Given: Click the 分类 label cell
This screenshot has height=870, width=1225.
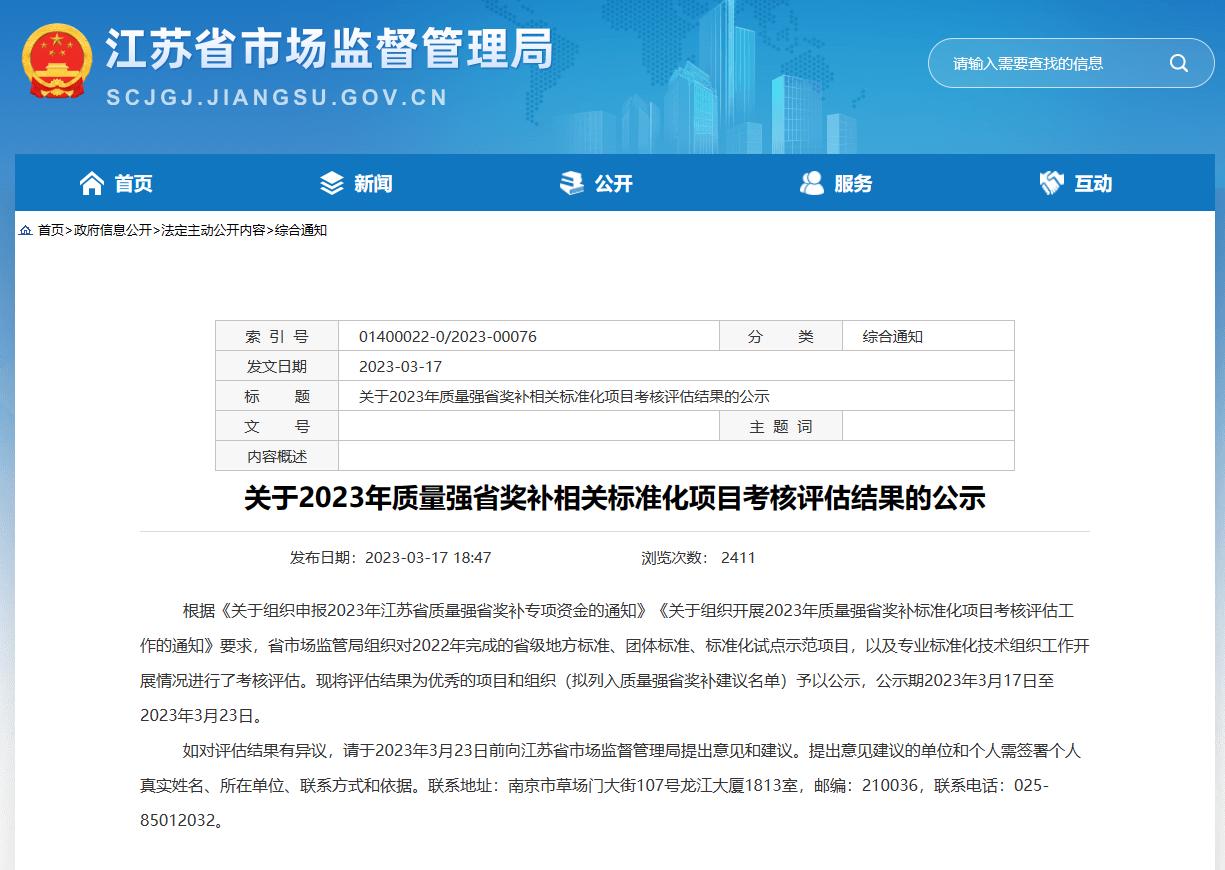Looking at the screenshot, I should pyautogui.click(x=781, y=336).
